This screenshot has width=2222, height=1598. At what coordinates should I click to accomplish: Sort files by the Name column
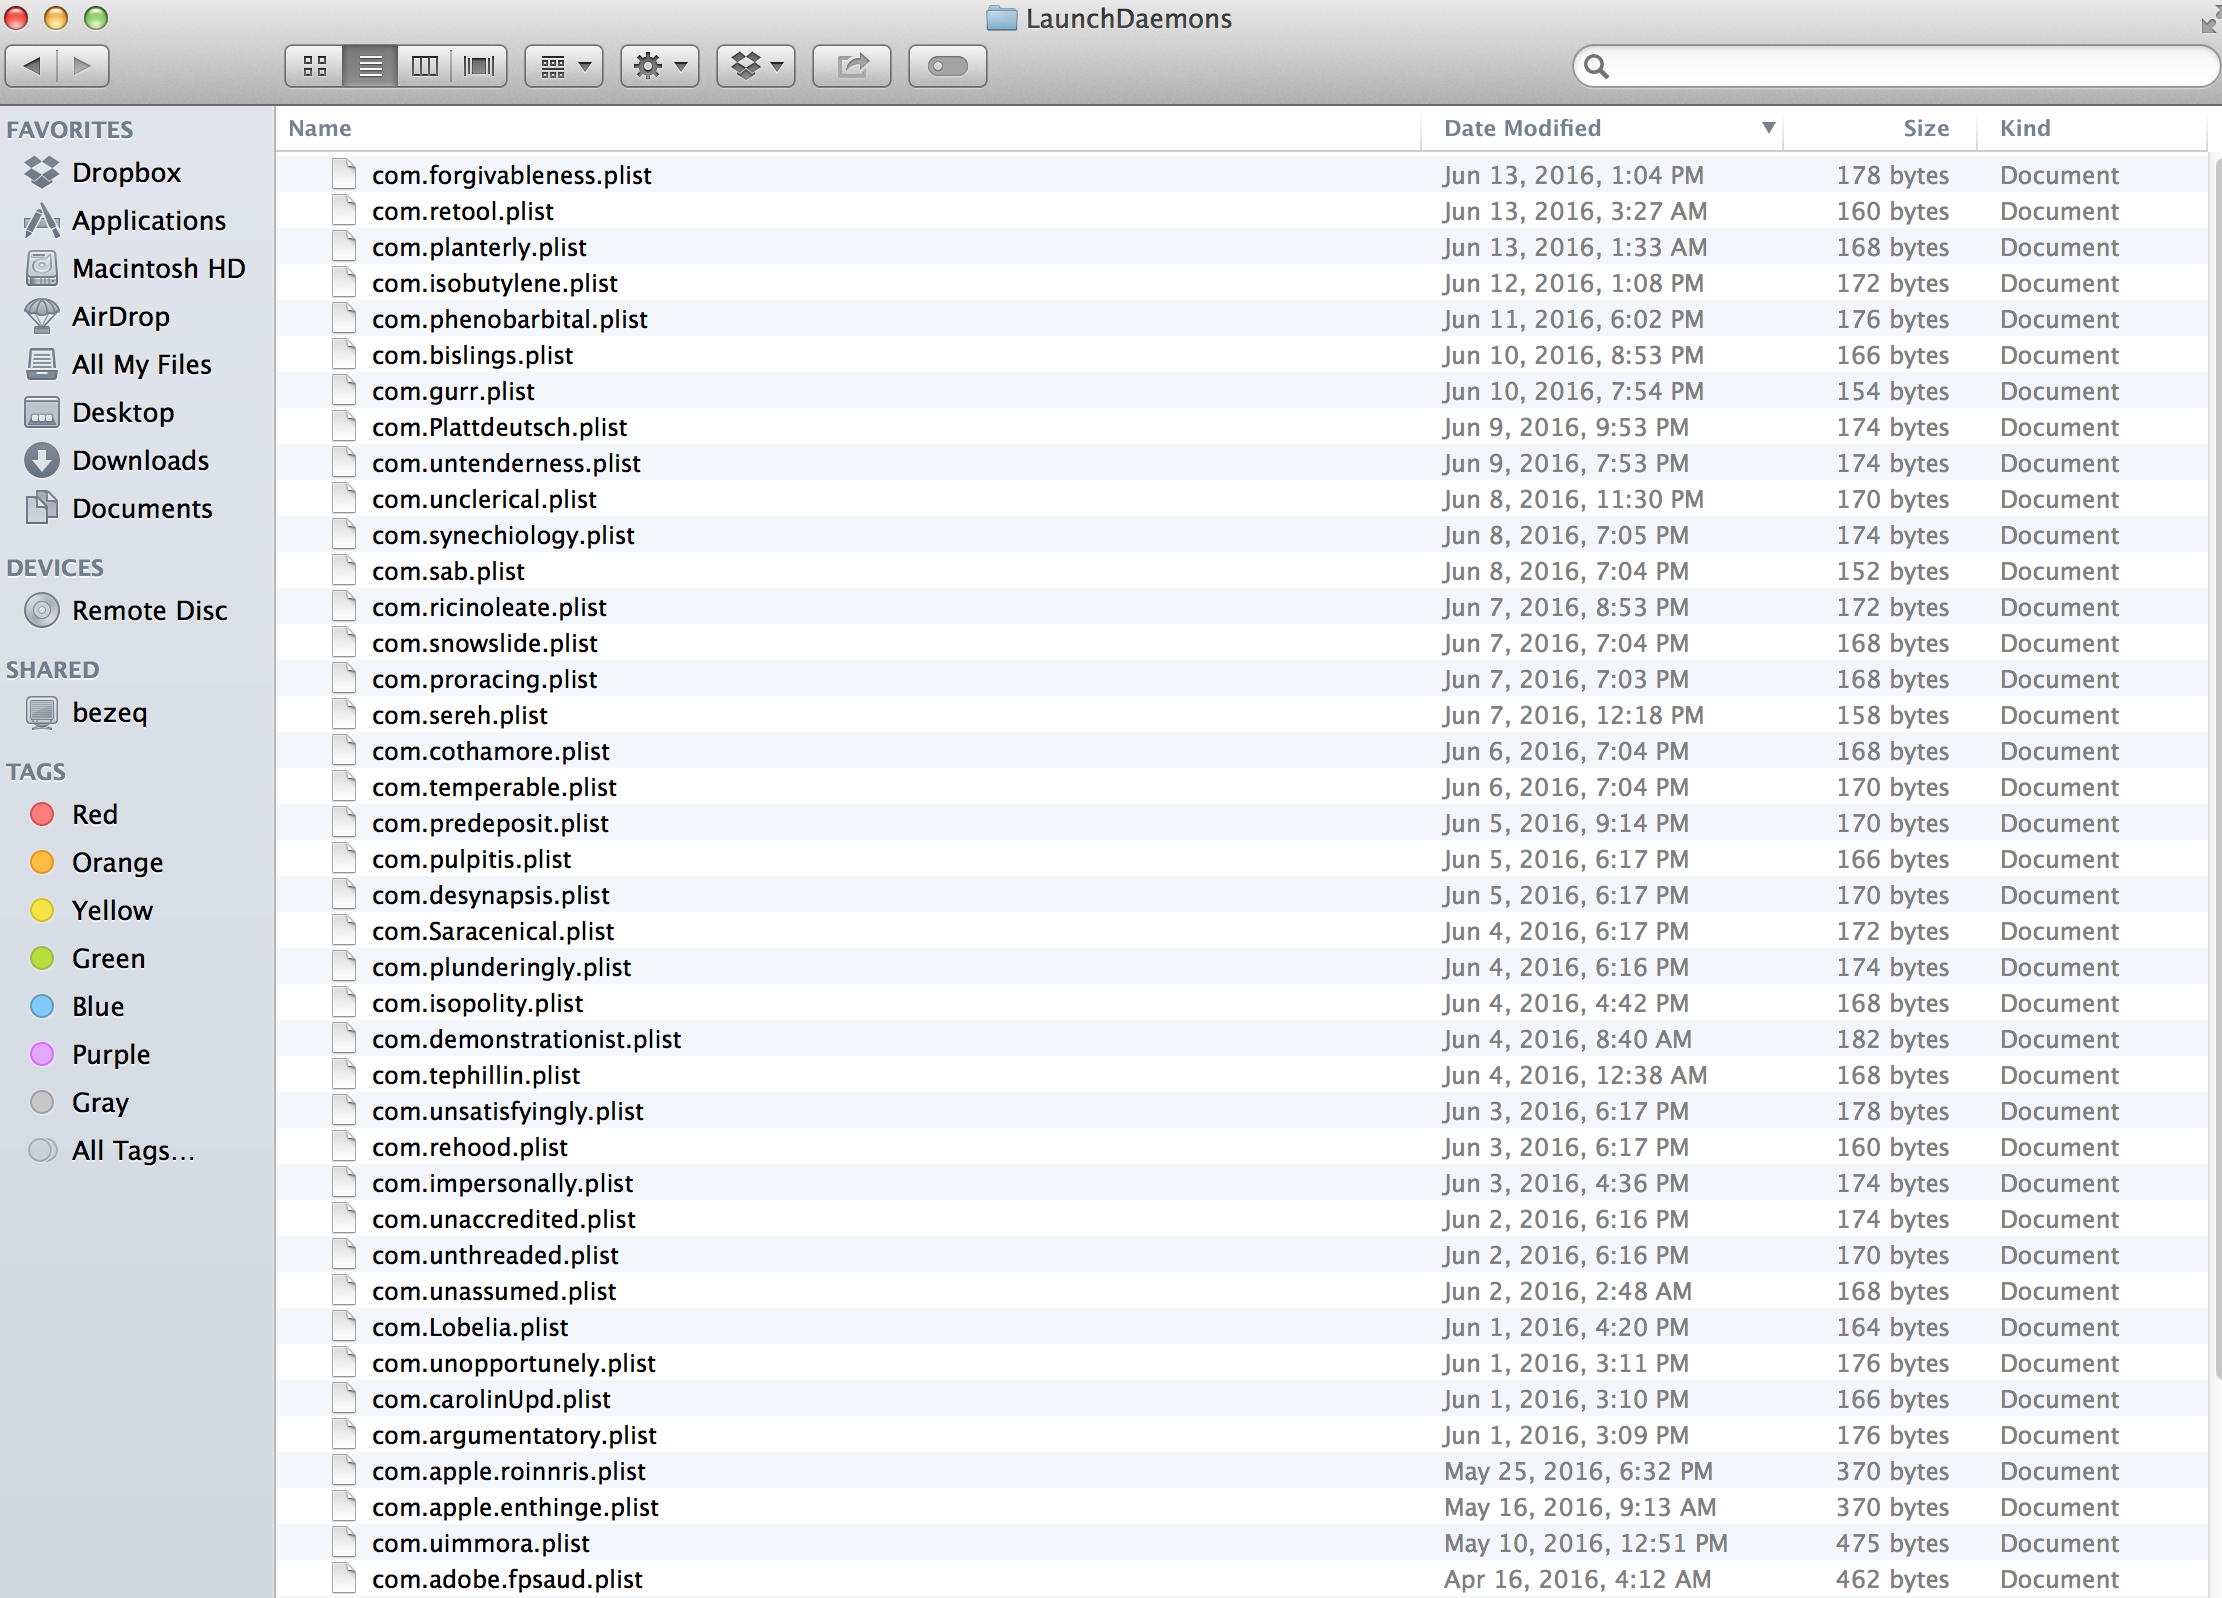pyautogui.click(x=320, y=128)
